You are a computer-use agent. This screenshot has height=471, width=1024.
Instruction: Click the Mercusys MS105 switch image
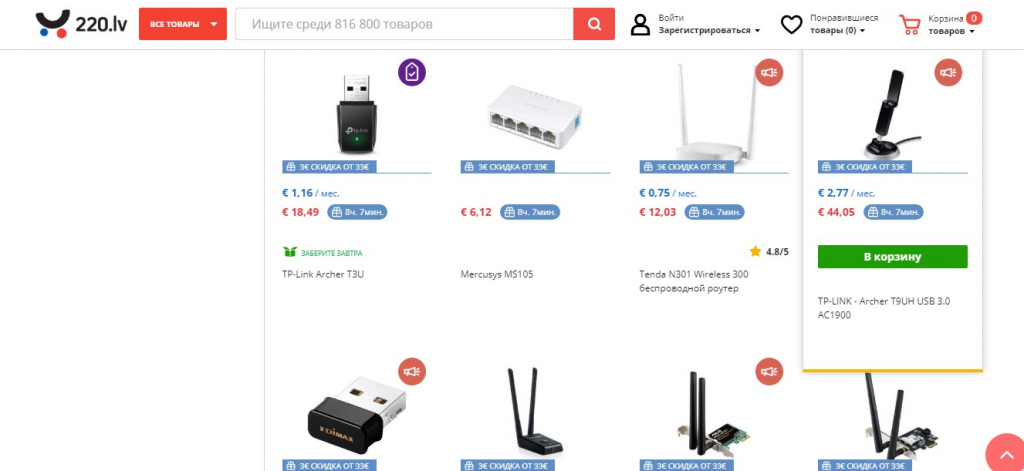(534, 114)
